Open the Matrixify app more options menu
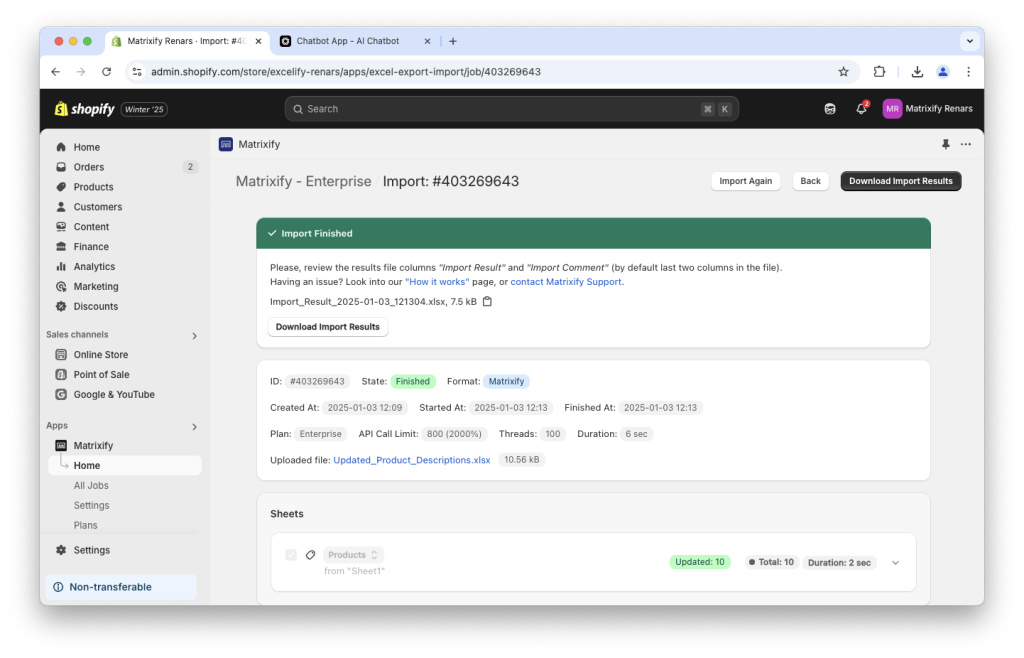 [x=965, y=144]
